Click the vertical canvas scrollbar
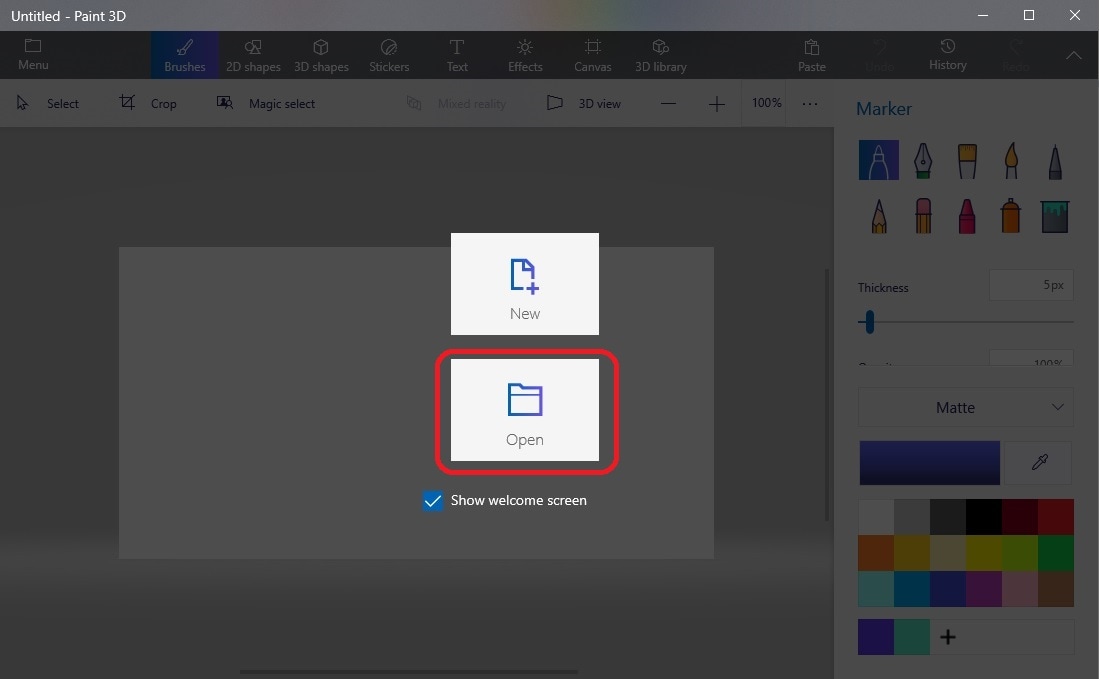Viewport: 1099px width, 679px height. pyautogui.click(x=826, y=395)
